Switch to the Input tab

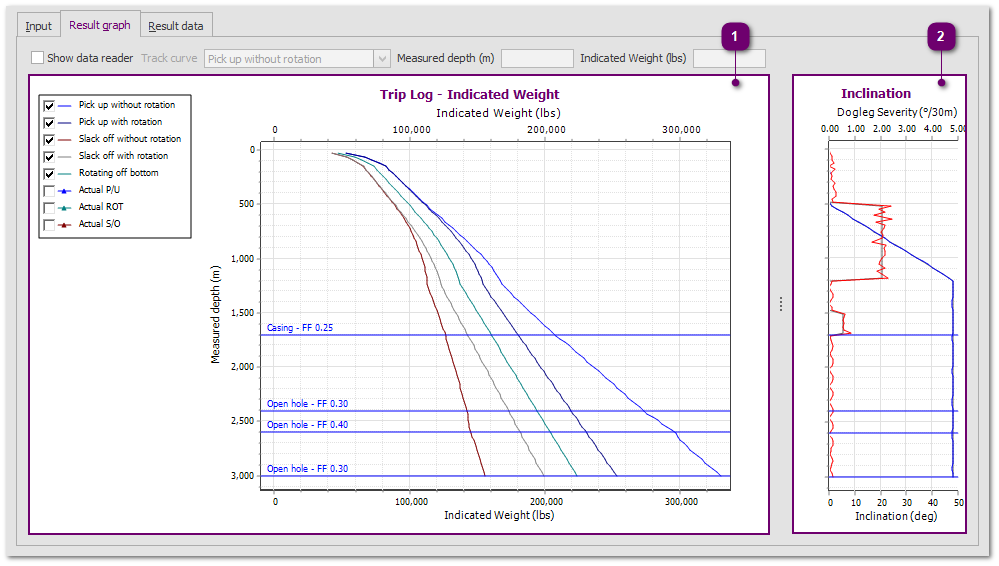(39, 26)
